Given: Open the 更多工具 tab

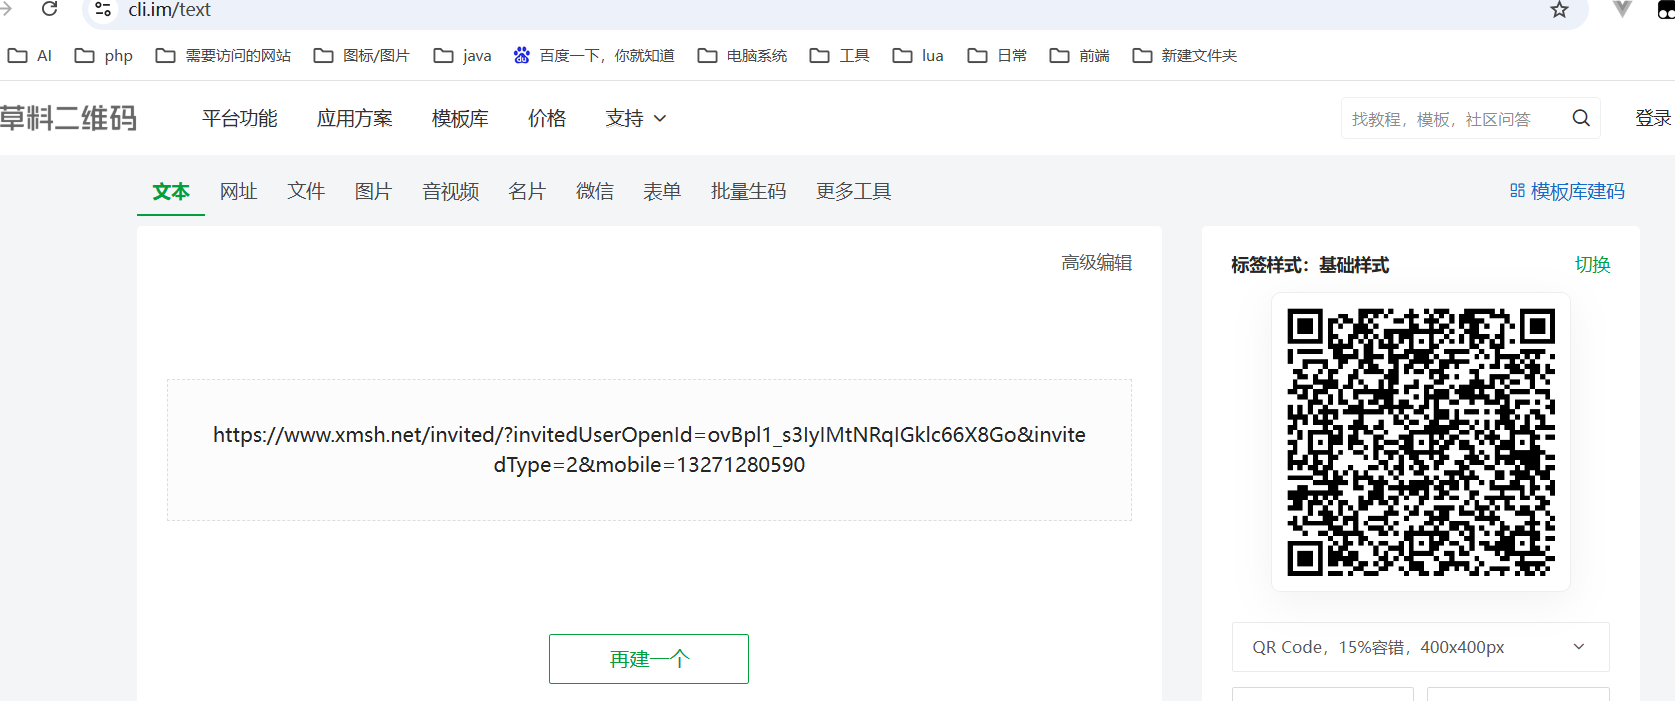Looking at the screenshot, I should [x=853, y=191].
